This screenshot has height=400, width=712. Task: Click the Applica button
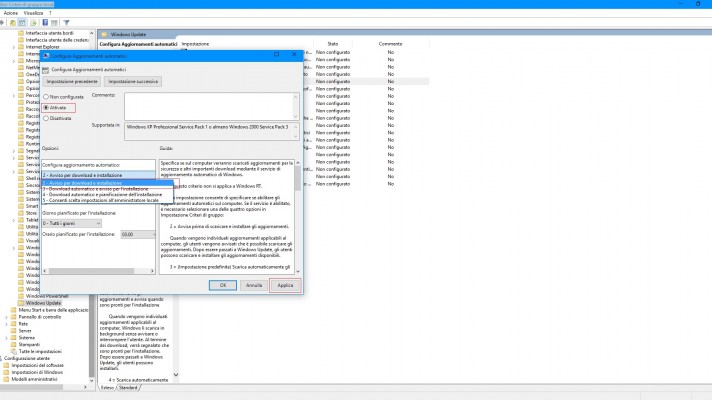(x=285, y=285)
